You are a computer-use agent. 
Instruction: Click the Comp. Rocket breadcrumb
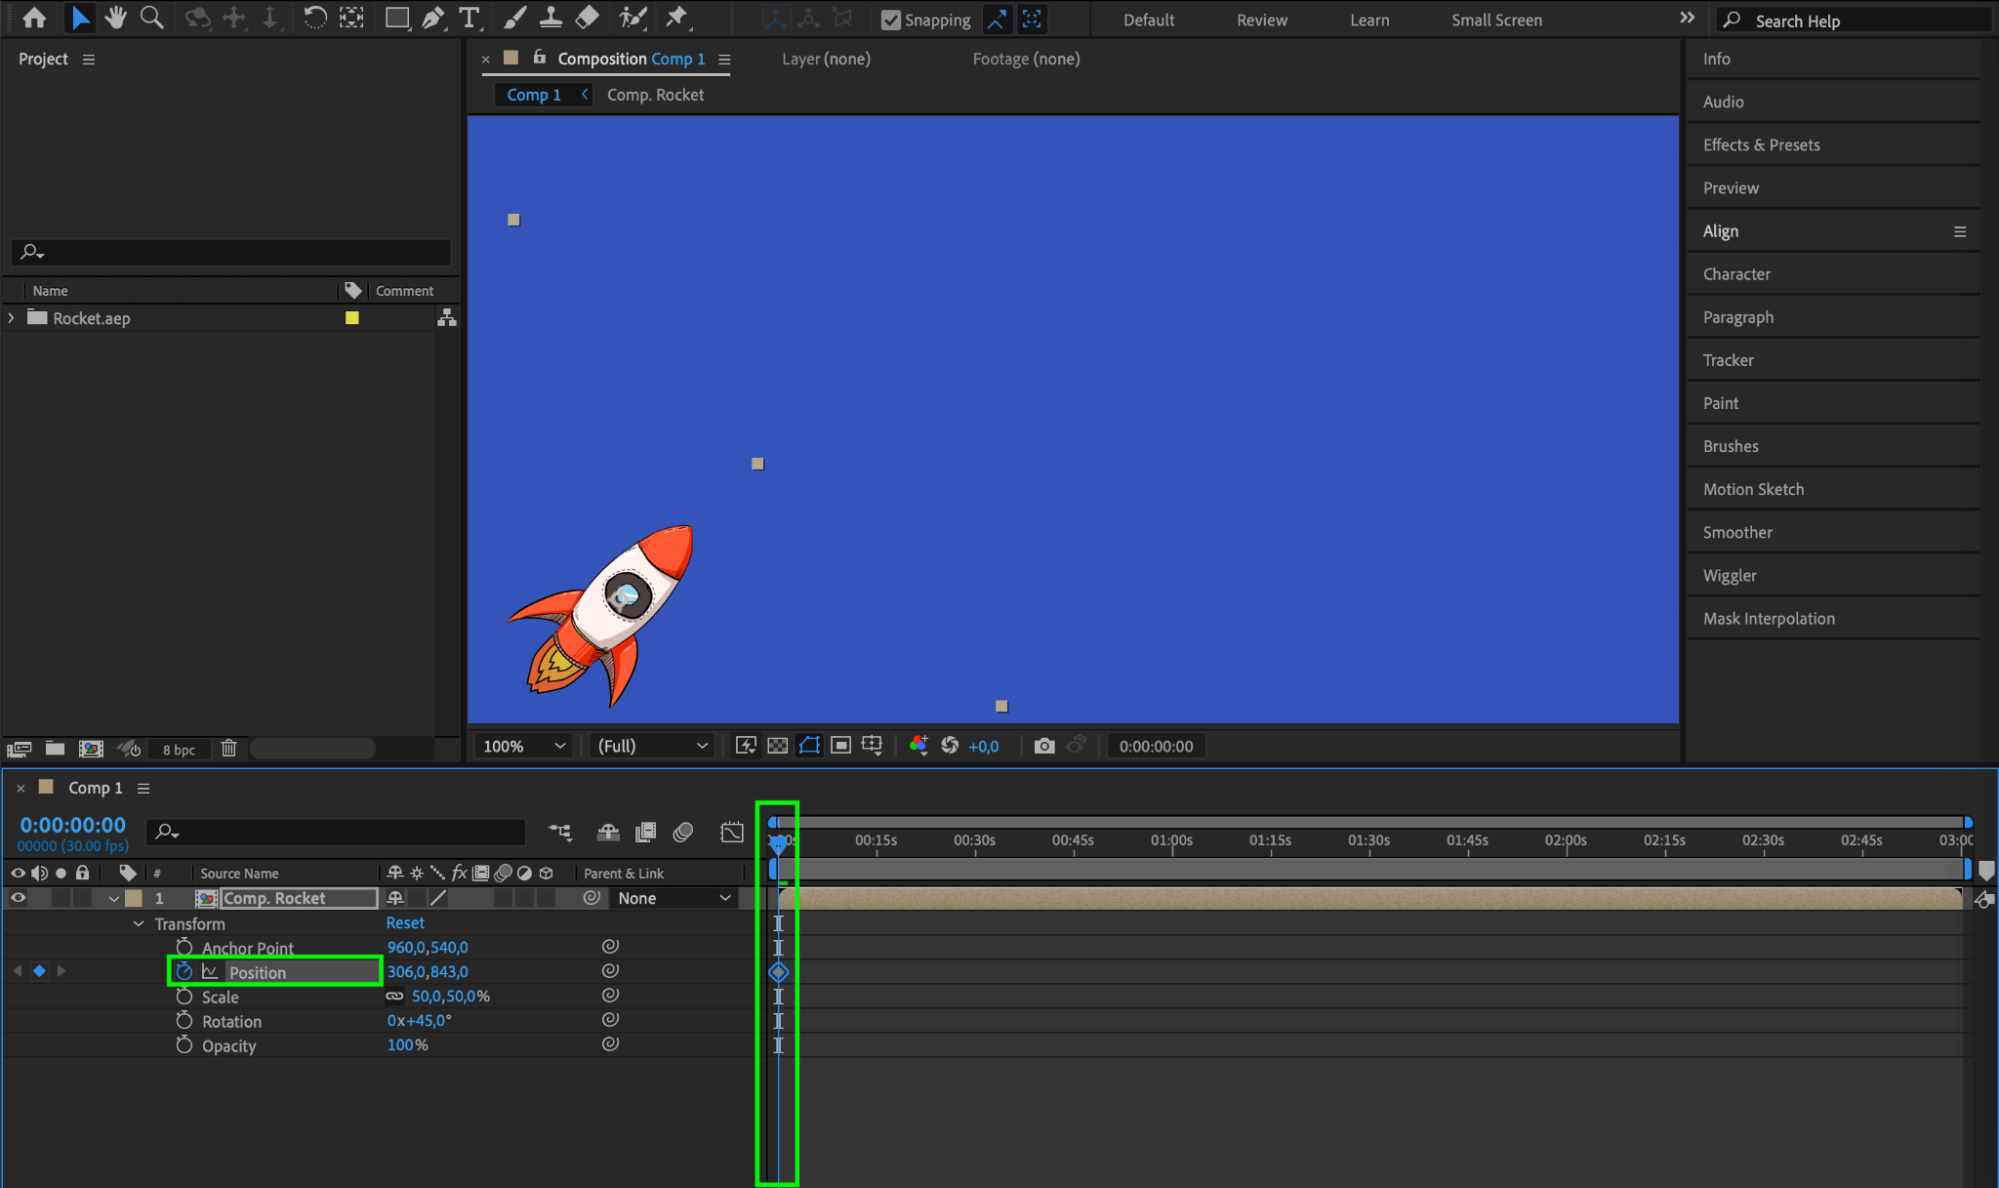(x=655, y=95)
